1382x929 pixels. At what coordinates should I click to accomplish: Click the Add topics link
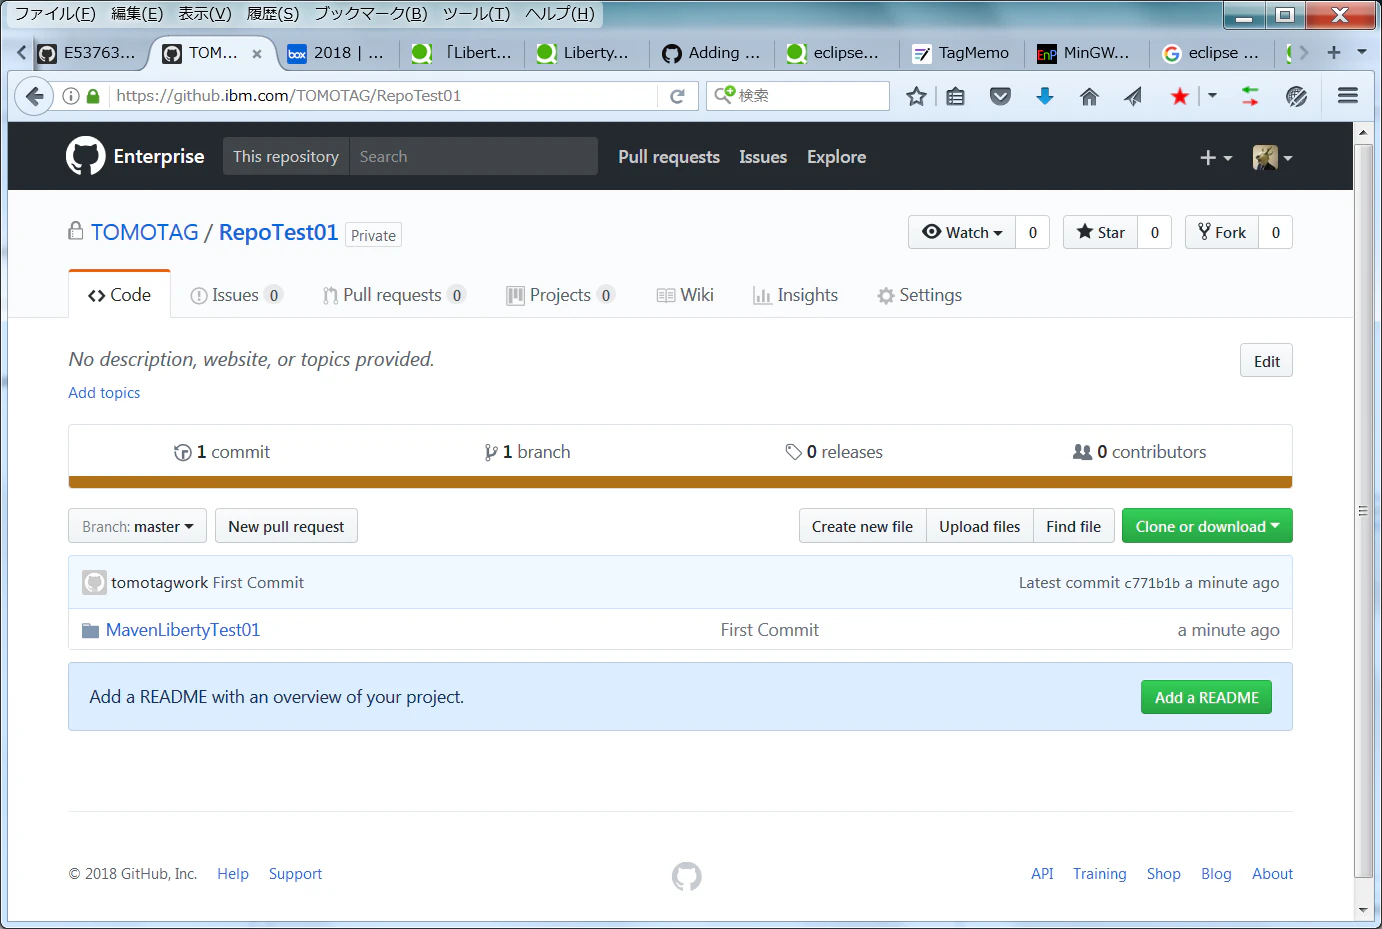click(x=104, y=393)
